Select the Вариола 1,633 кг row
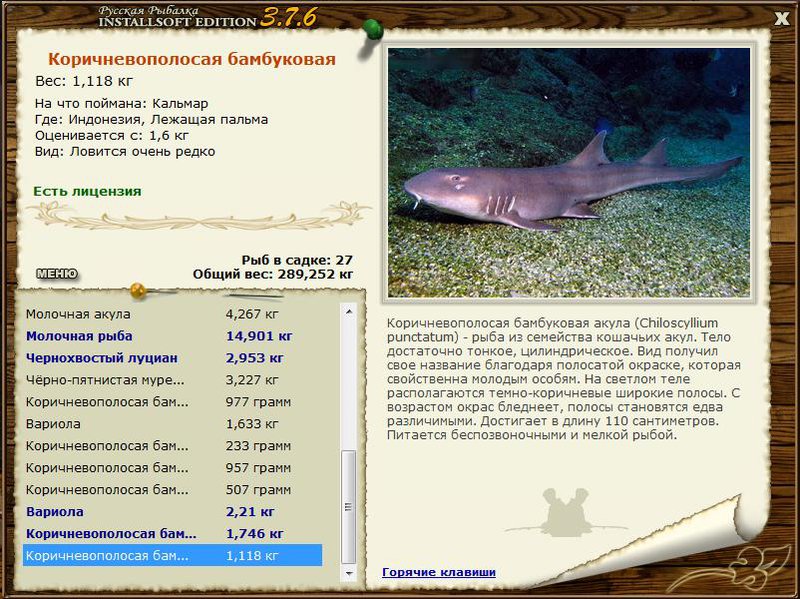This screenshot has width=800, height=599. point(173,423)
